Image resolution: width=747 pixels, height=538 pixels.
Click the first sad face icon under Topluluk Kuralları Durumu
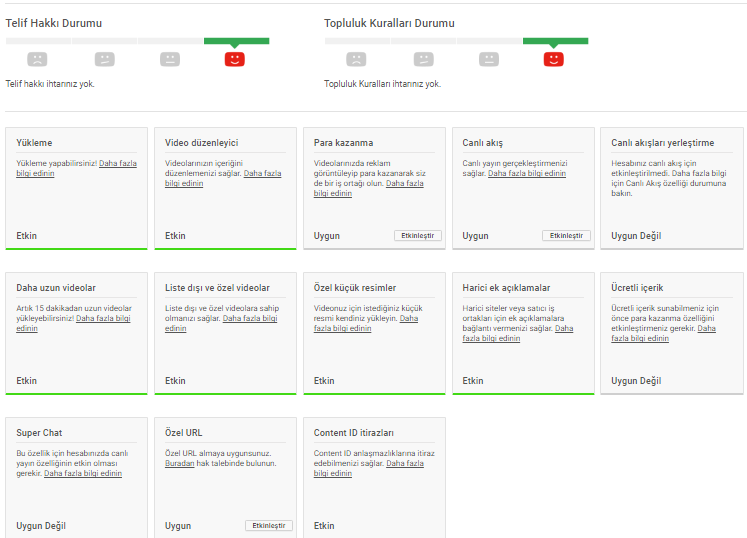(x=356, y=59)
